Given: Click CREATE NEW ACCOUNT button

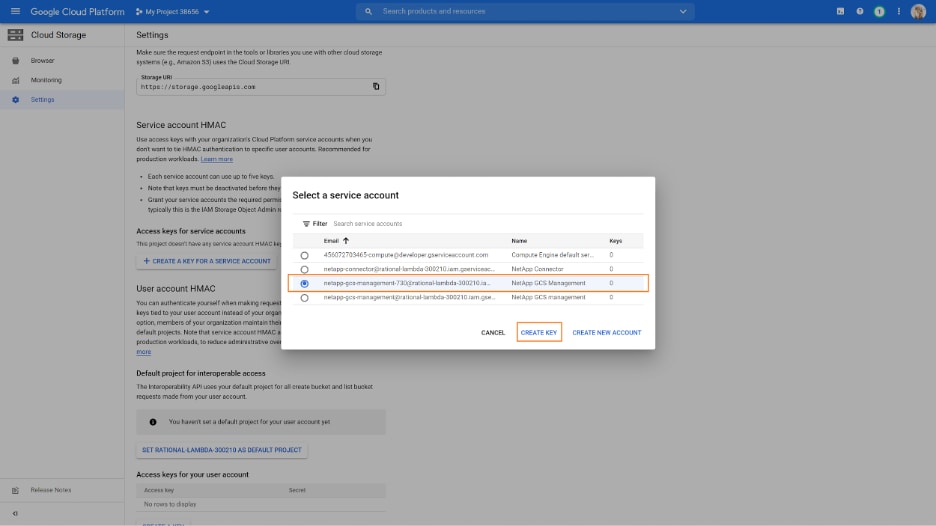Looking at the screenshot, I should point(606,332).
